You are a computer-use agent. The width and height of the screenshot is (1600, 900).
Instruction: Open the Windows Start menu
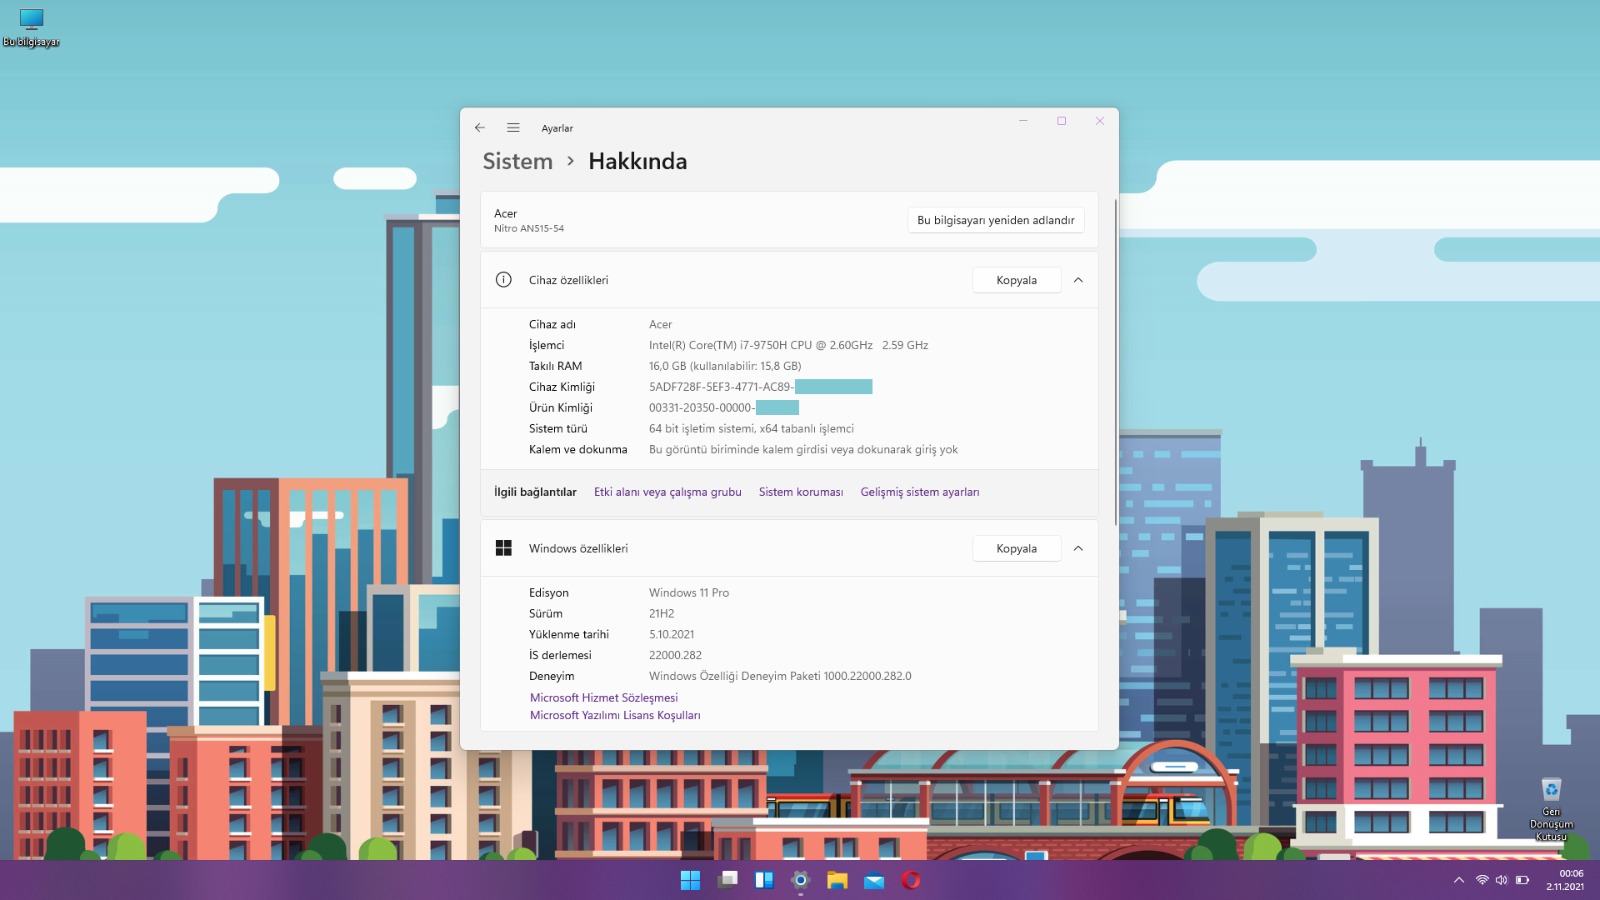point(690,880)
